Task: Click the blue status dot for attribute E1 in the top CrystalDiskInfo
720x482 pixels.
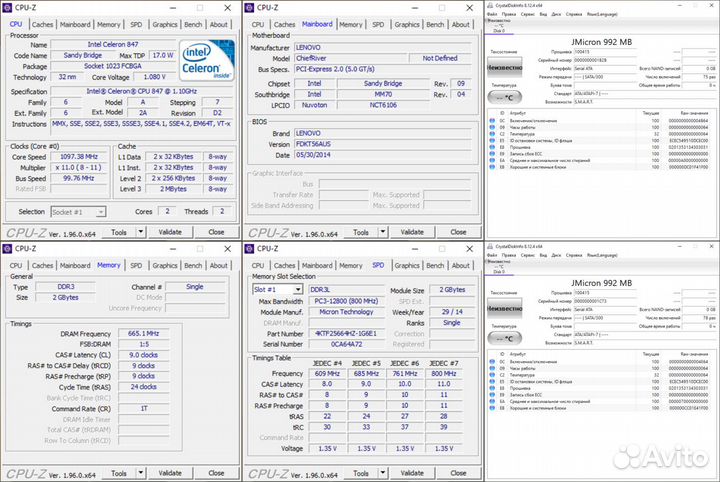Action: pos(492,140)
